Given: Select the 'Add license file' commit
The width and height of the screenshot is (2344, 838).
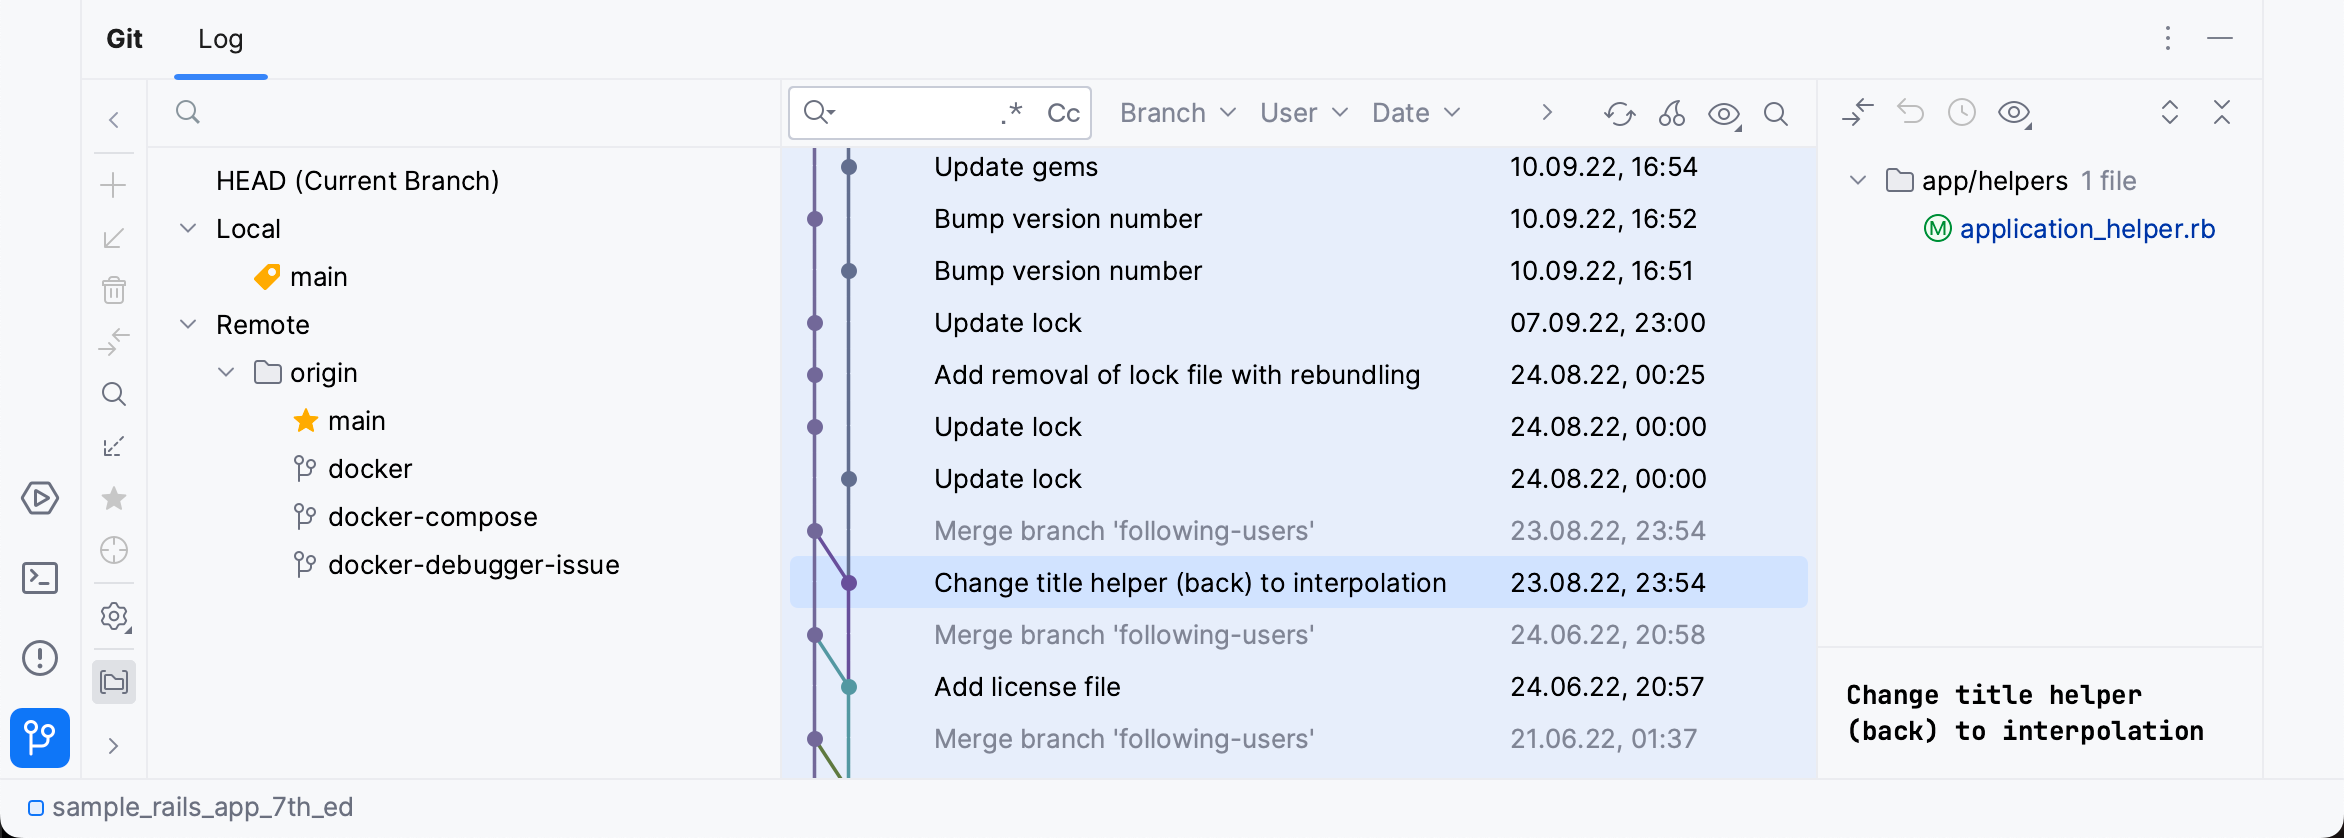Looking at the screenshot, I should pyautogui.click(x=1027, y=687).
